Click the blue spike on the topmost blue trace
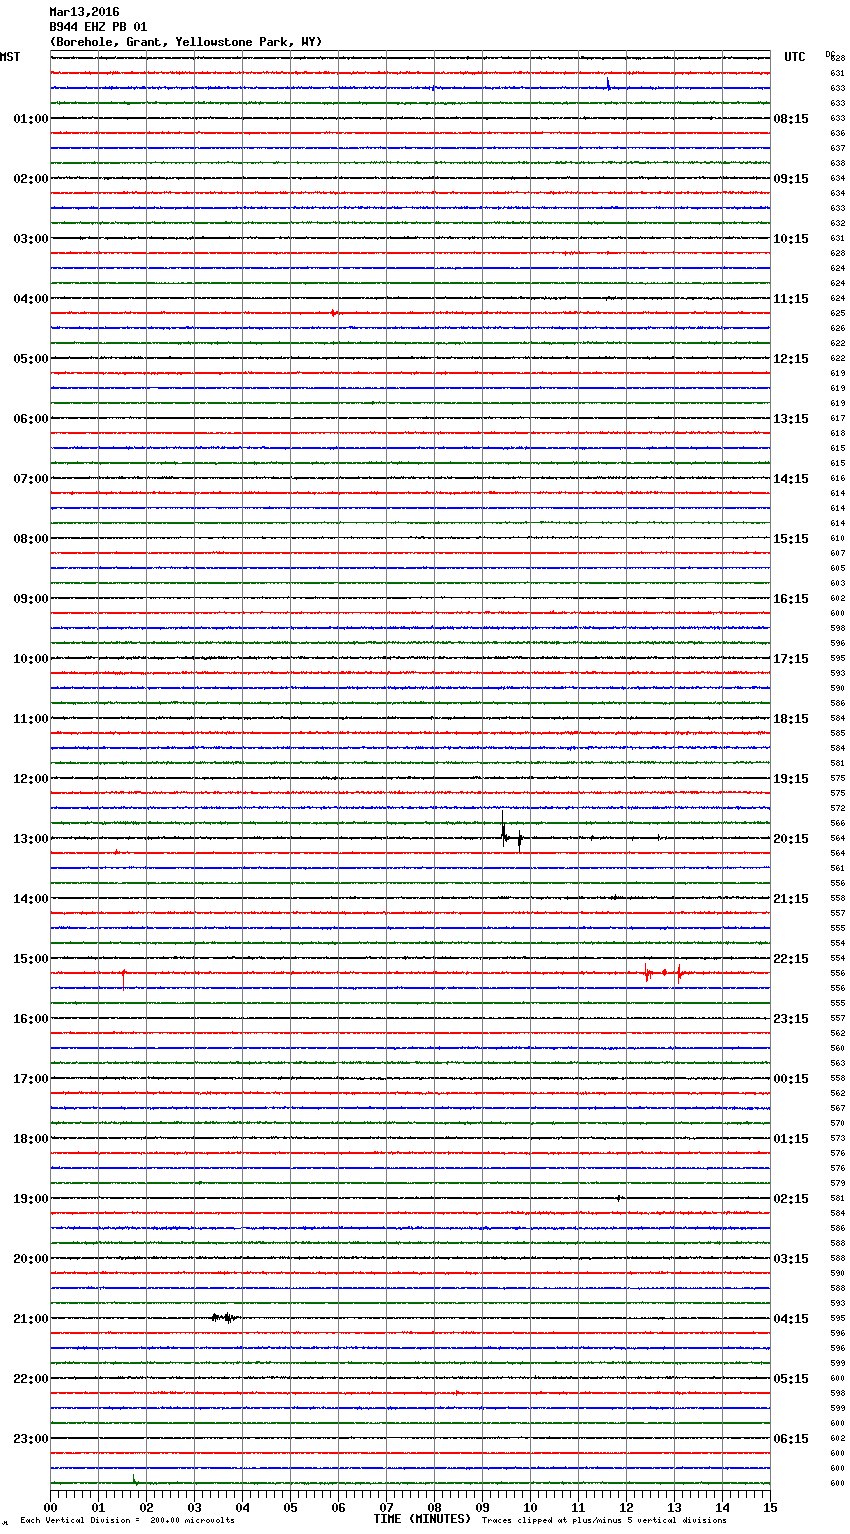850x1534 pixels. 608,84
